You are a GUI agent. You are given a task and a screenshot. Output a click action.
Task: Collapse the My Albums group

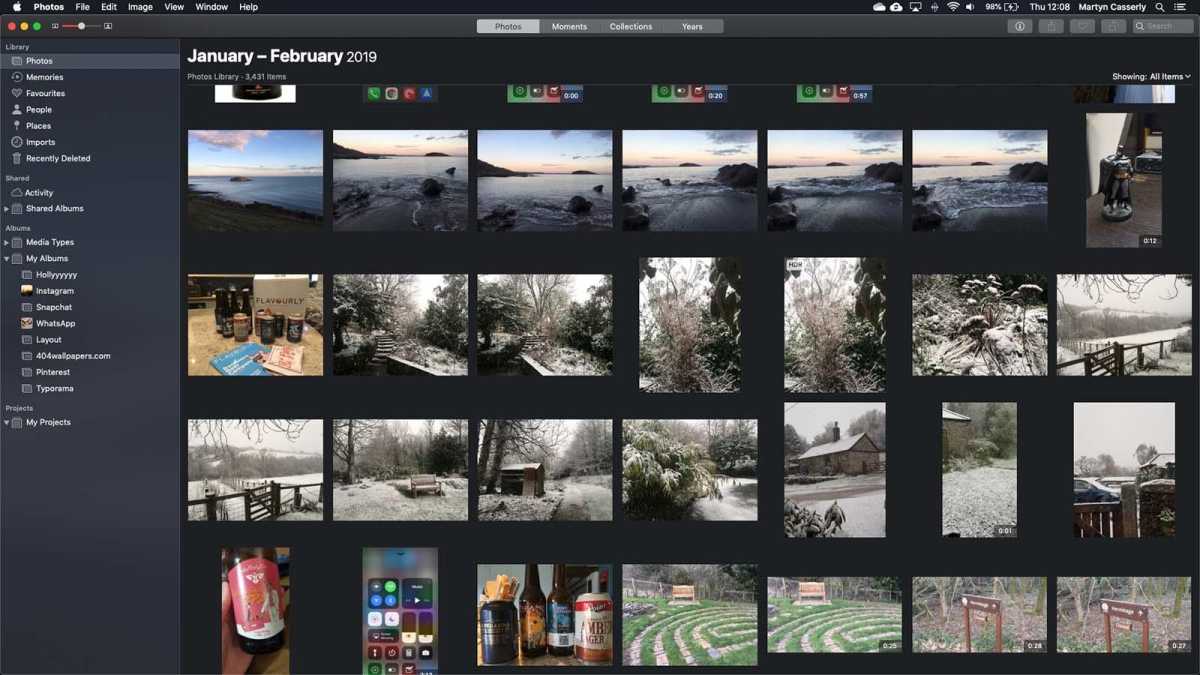click(6, 259)
